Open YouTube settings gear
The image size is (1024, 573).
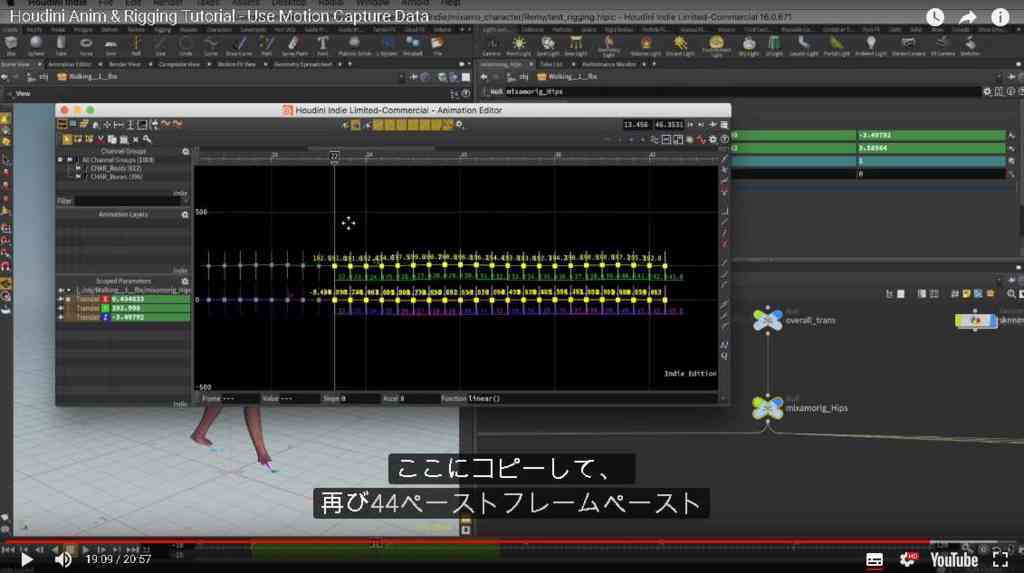tap(908, 559)
